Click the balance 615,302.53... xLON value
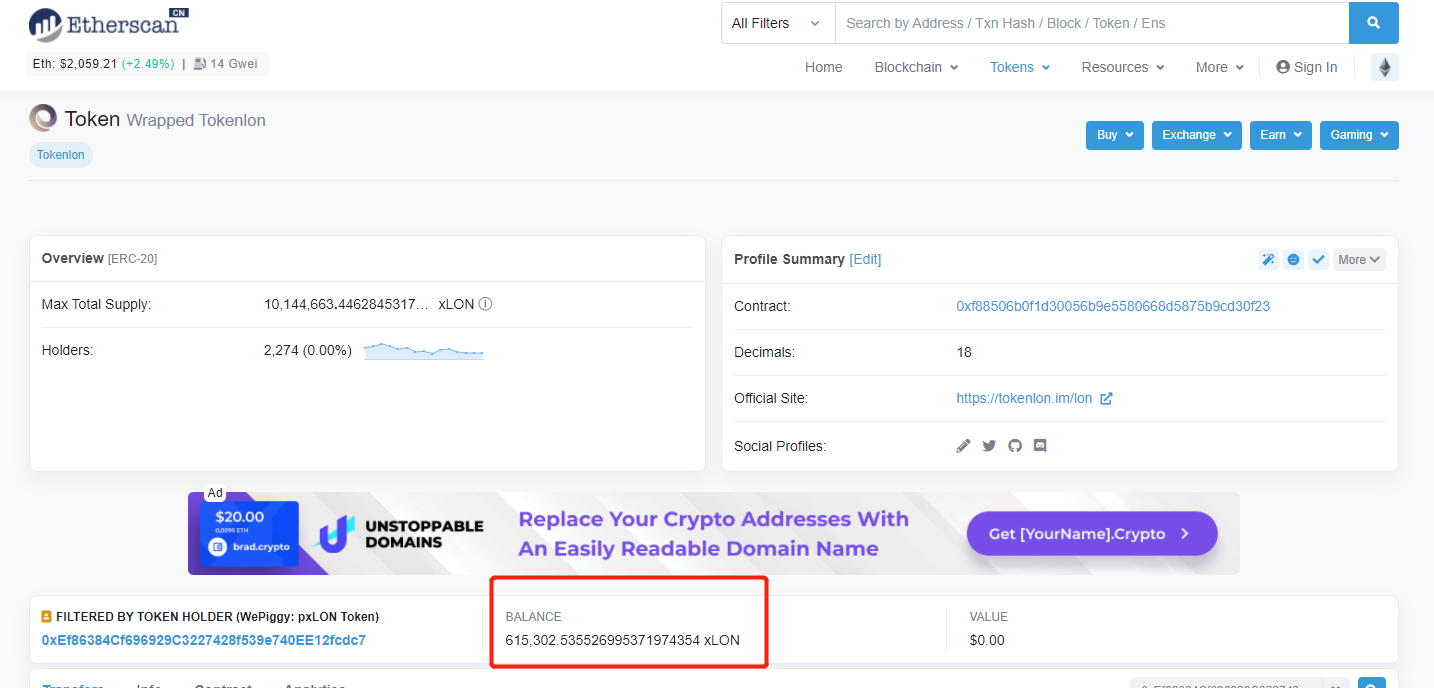This screenshot has width=1434, height=688. pos(622,640)
